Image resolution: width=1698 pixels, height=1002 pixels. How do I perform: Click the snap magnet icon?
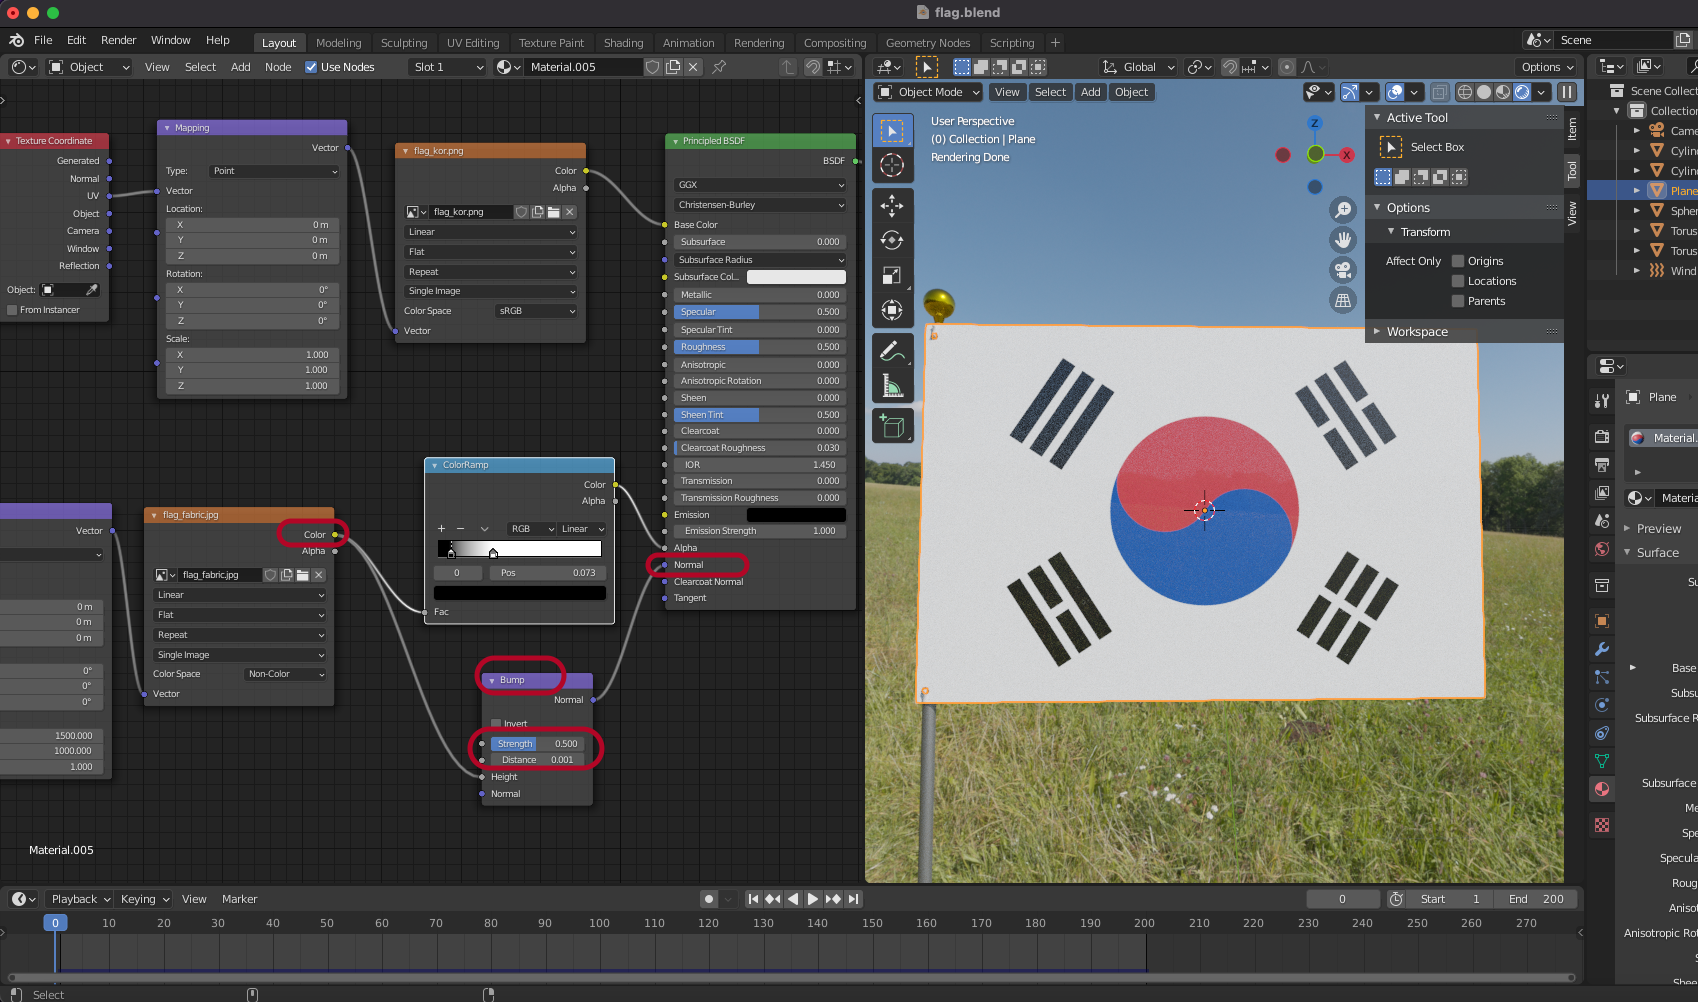pyautogui.click(x=1230, y=67)
